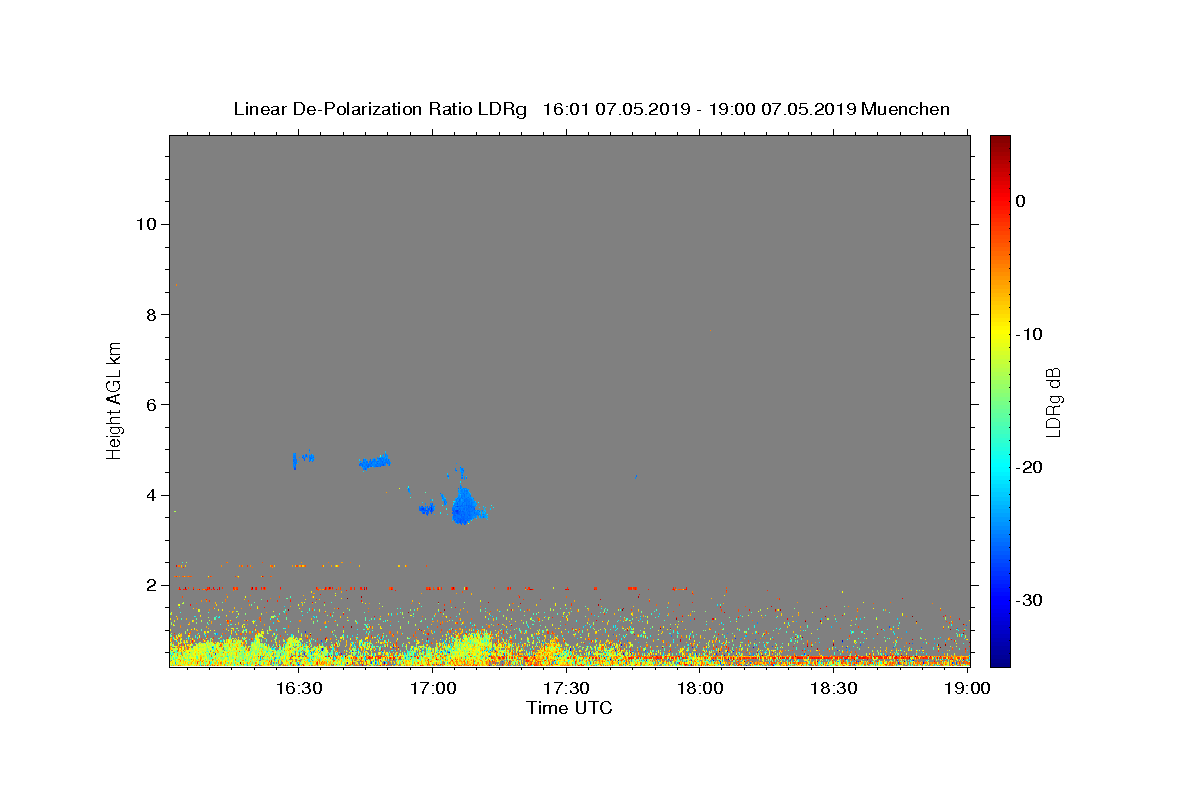The width and height of the screenshot is (1200, 800).
Task: Click the '18:30' time tick label
Action: pos(833,688)
